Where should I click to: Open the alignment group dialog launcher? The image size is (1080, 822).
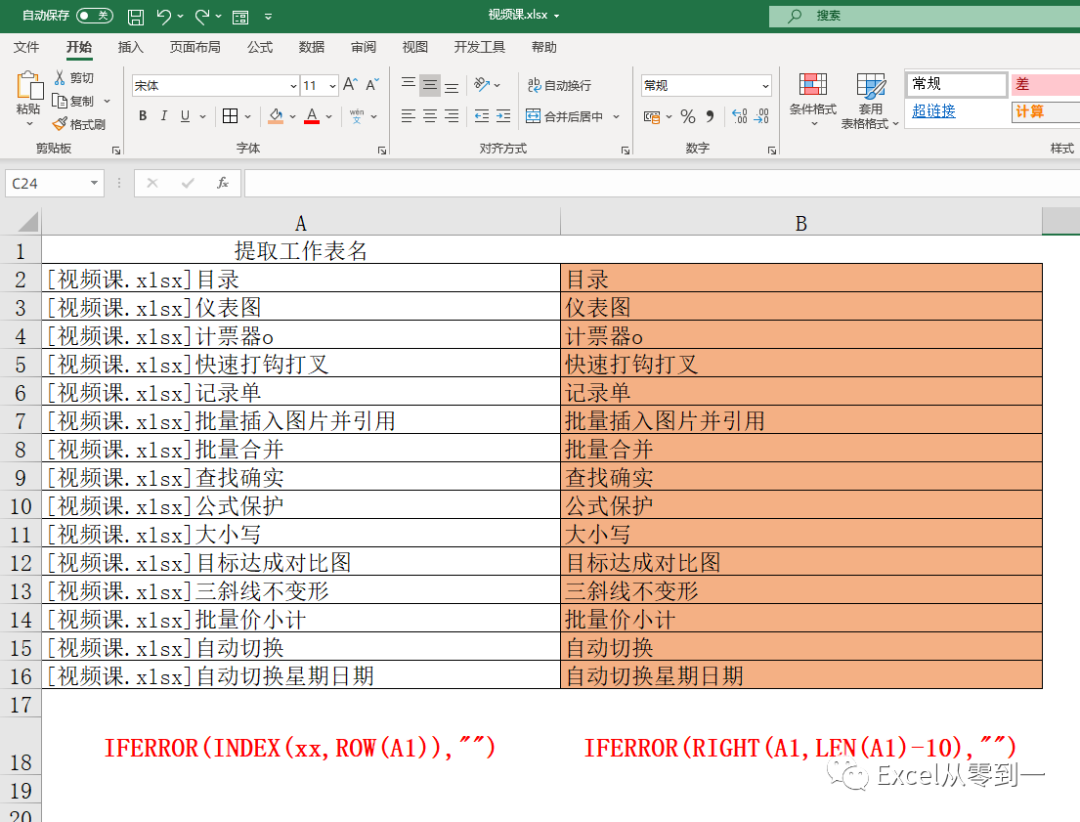tap(625, 150)
